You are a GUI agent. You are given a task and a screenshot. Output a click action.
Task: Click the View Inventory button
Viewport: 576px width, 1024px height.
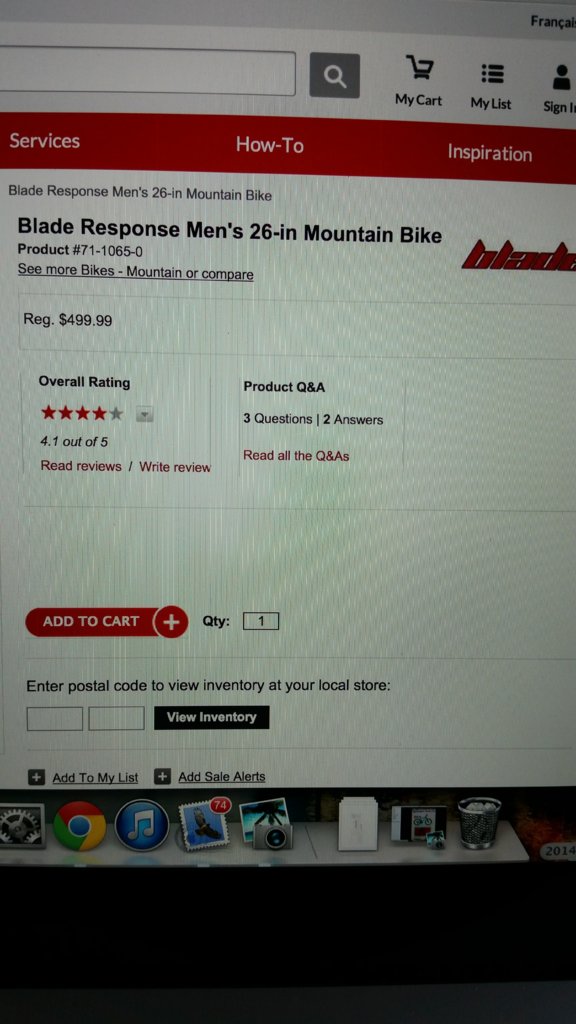pyautogui.click(x=212, y=717)
